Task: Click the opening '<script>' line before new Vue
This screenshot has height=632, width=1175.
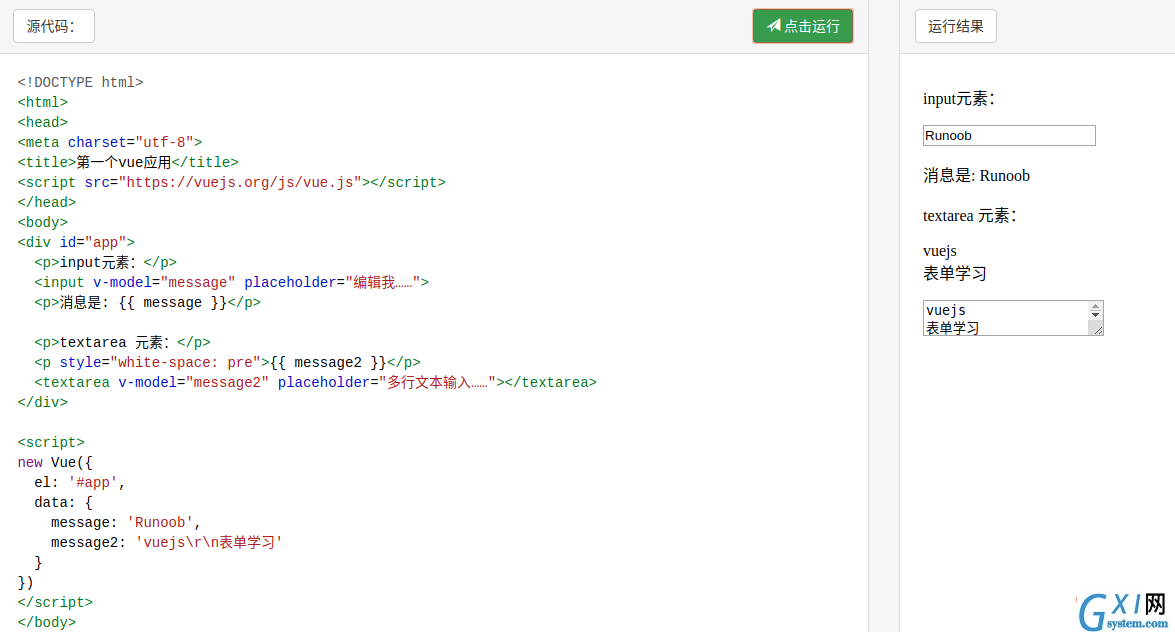Action: coord(51,443)
